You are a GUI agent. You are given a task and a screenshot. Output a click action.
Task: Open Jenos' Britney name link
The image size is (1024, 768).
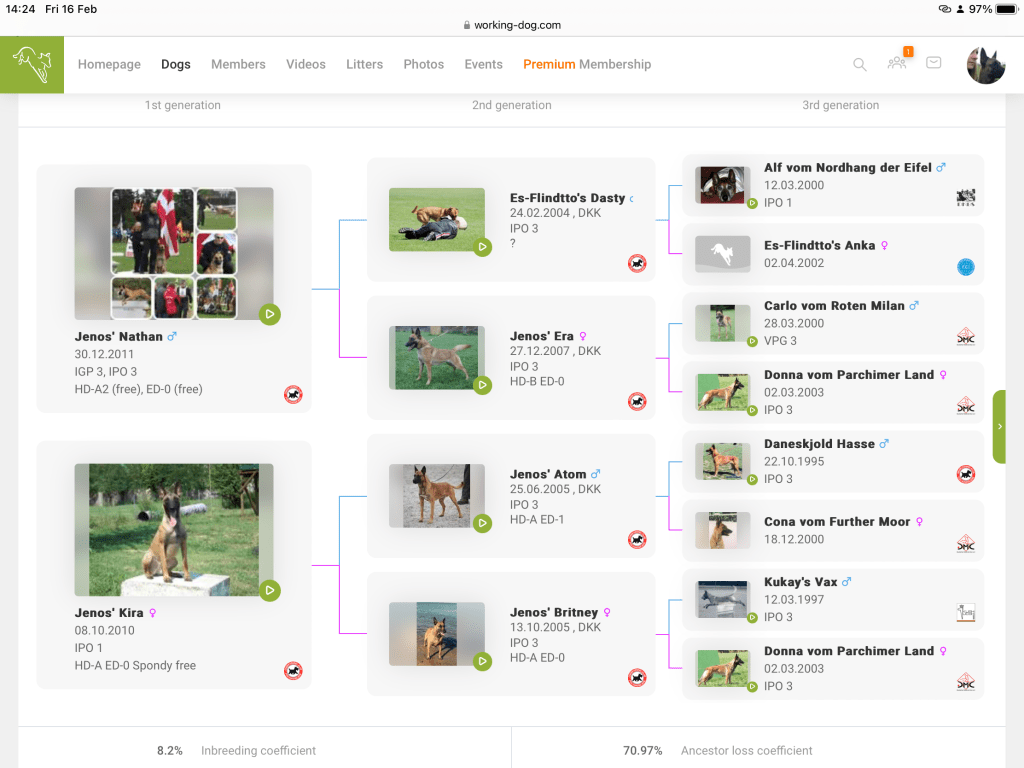[x=553, y=612]
